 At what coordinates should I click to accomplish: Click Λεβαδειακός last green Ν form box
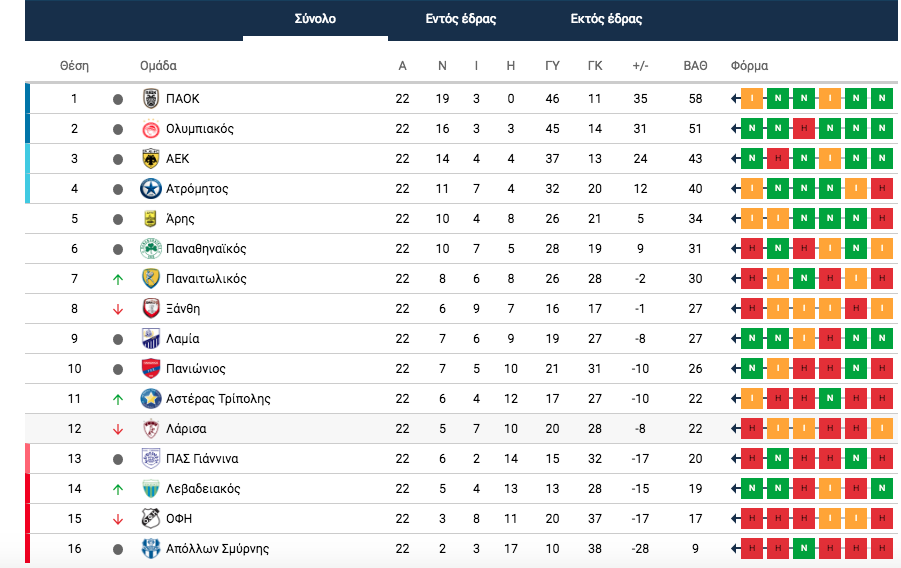coord(881,489)
